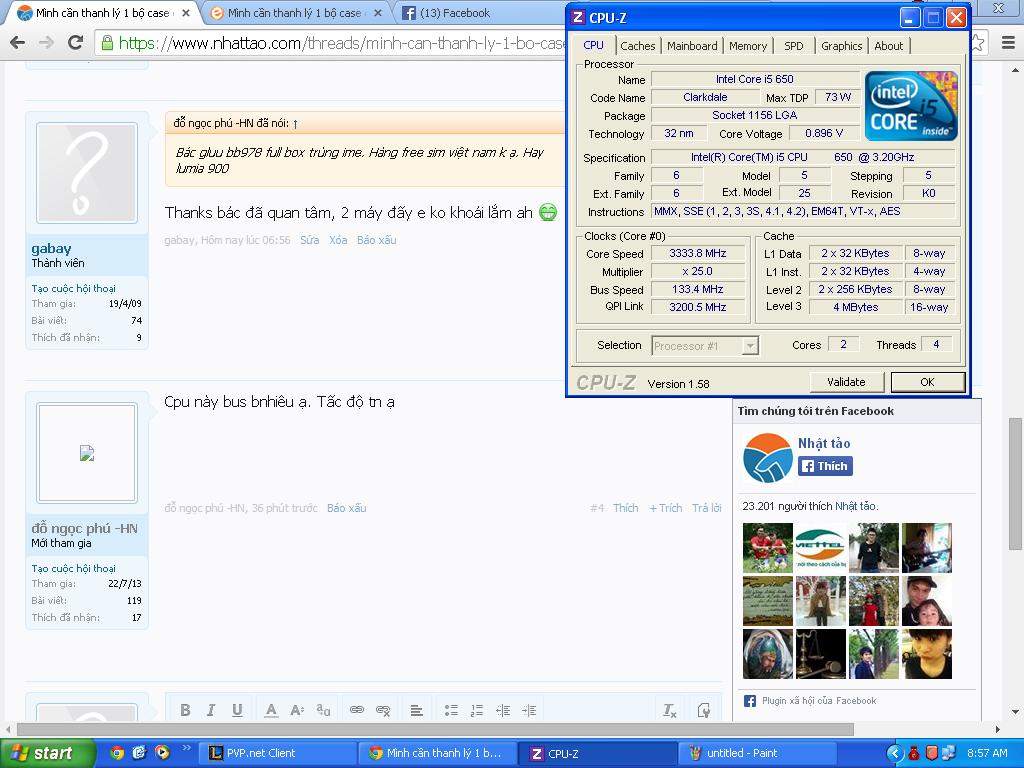Open the font family option in editor
Image resolution: width=1024 pixels, height=768 pixels.
pos(323,710)
